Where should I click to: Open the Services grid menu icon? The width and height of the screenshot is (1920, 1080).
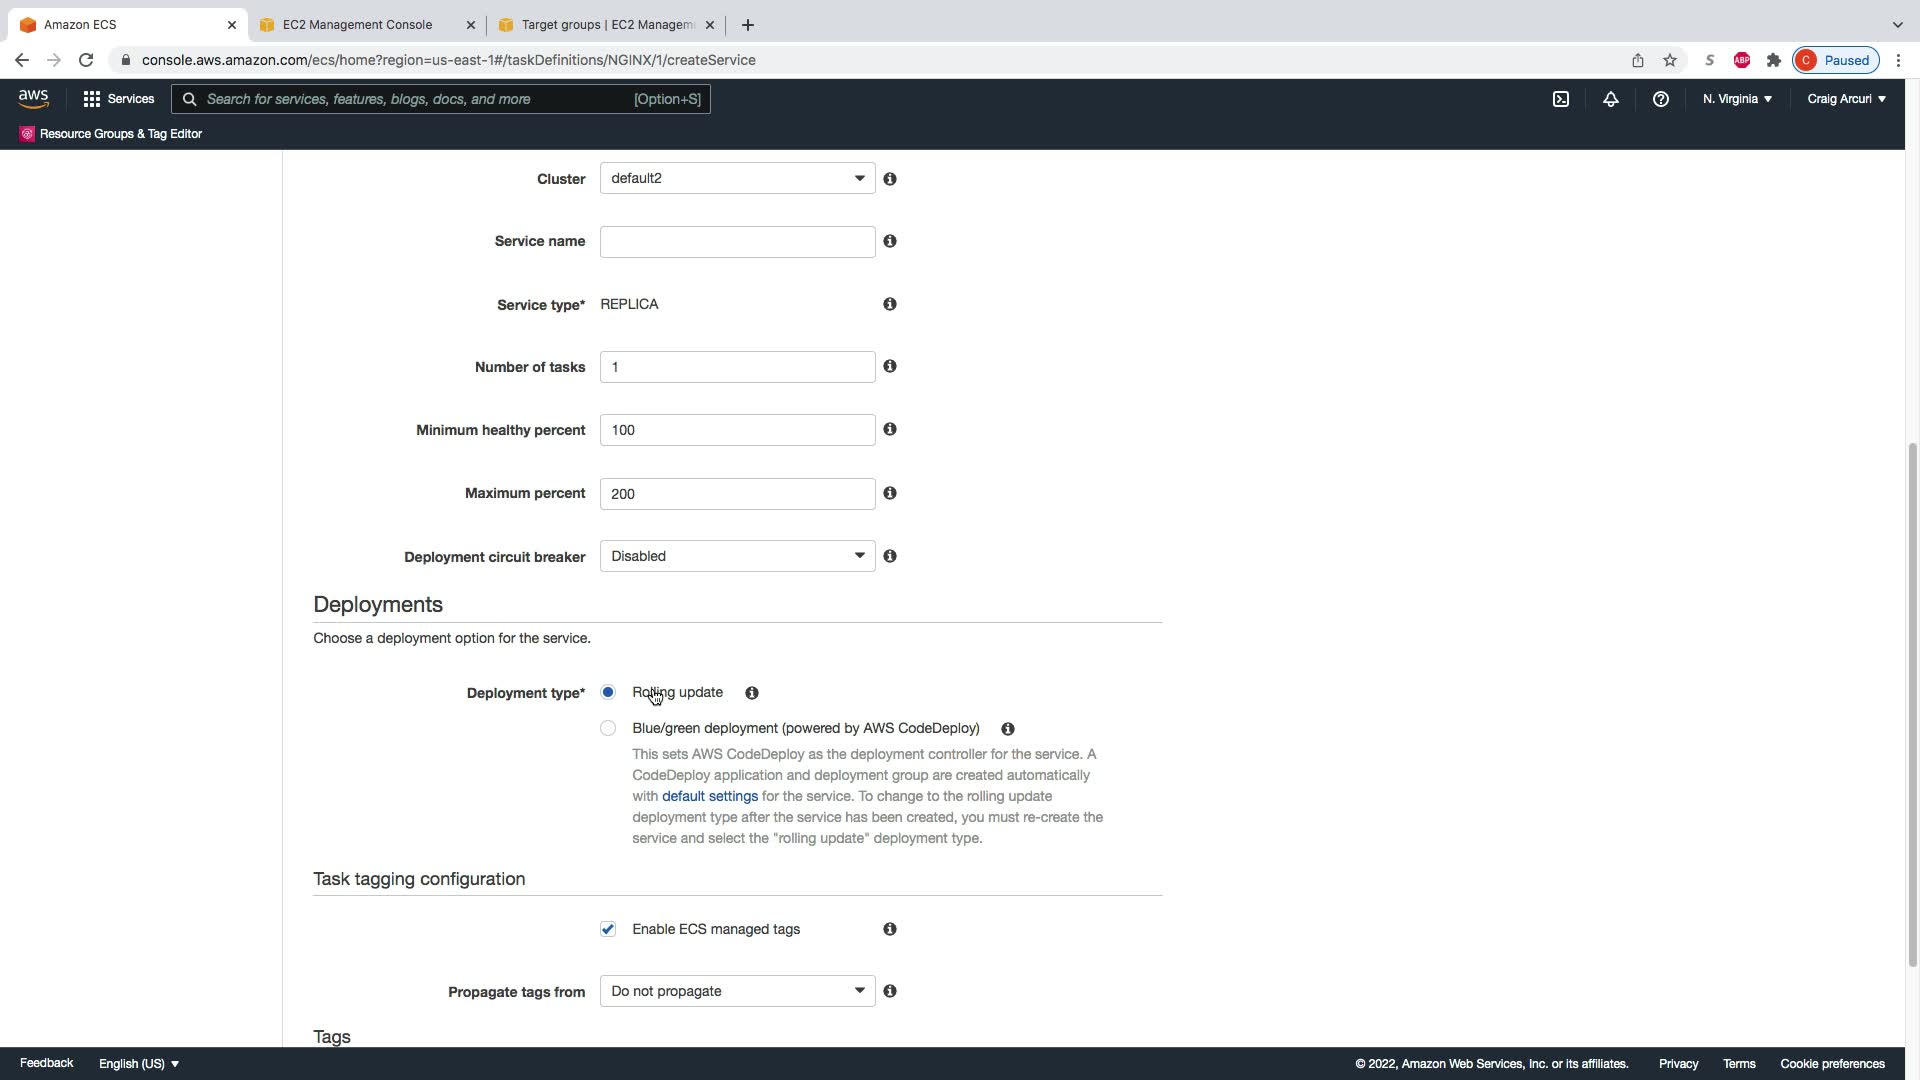92,99
